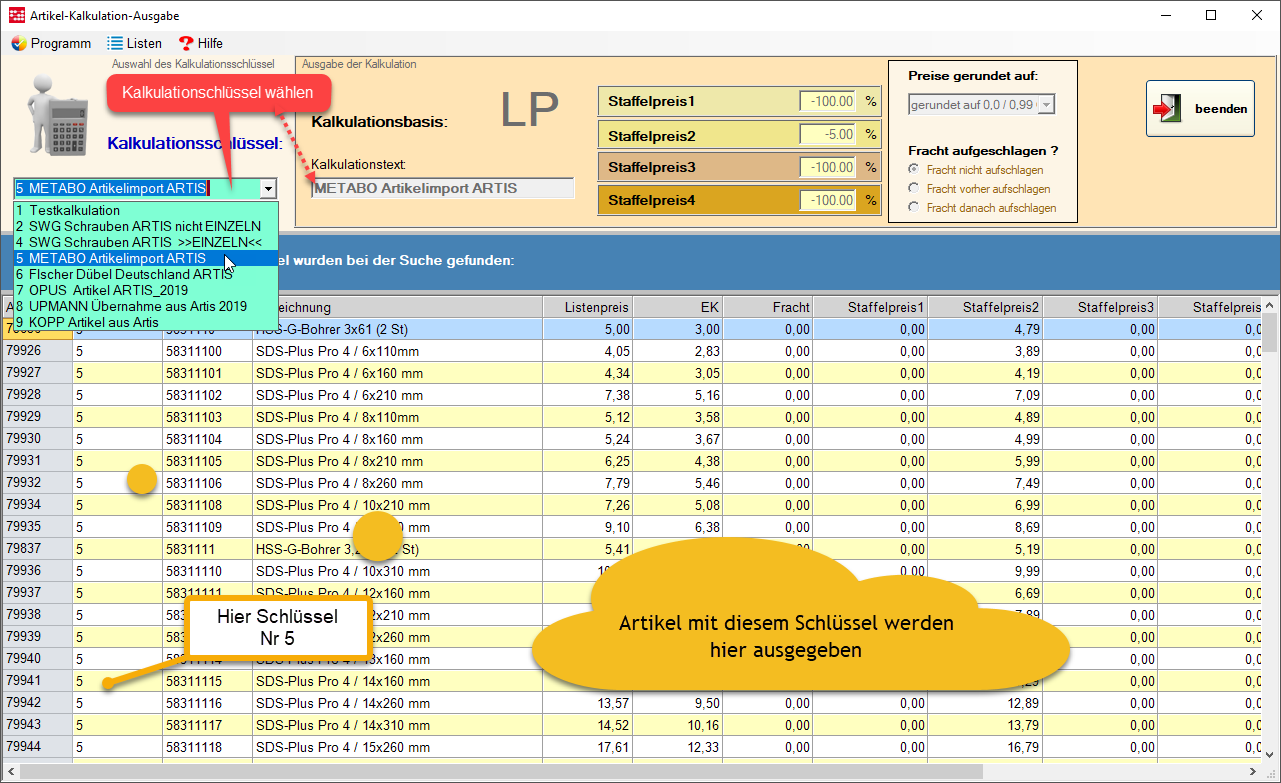Click the Staffelpreis2 percent field
This screenshot has width=1281, height=783.
point(828,134)
